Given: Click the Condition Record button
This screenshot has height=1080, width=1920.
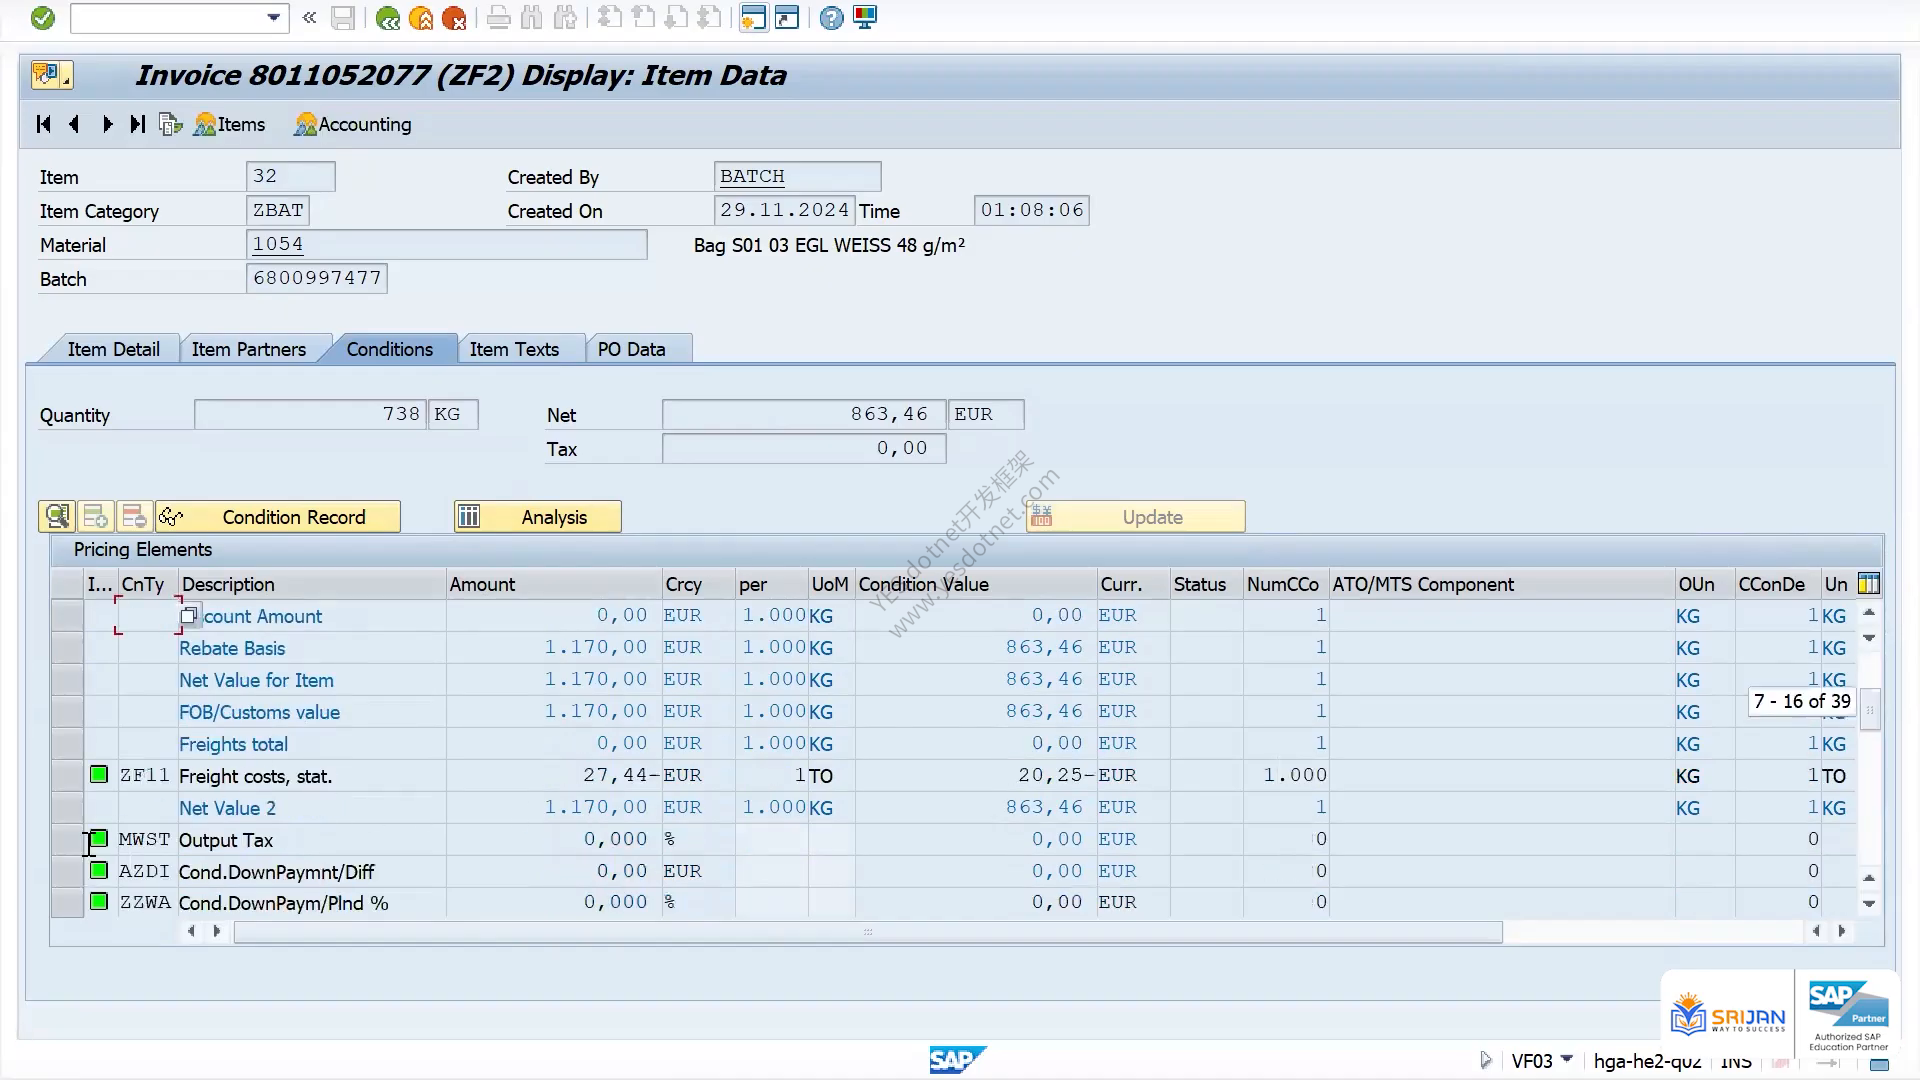Looking at the screenshot, I should 278,517.
